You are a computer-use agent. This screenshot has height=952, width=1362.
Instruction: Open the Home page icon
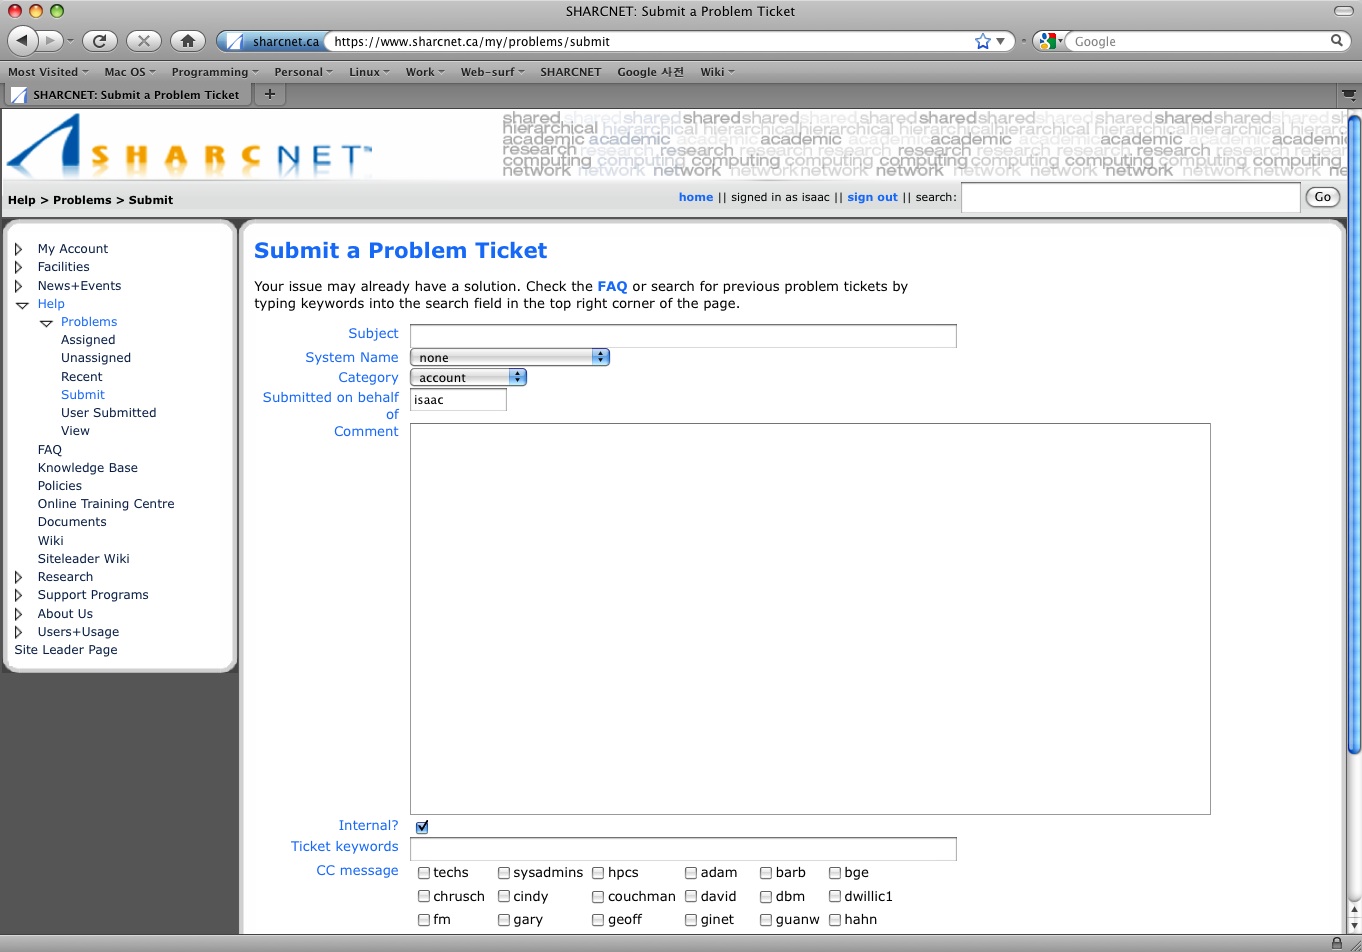point(187,41)
